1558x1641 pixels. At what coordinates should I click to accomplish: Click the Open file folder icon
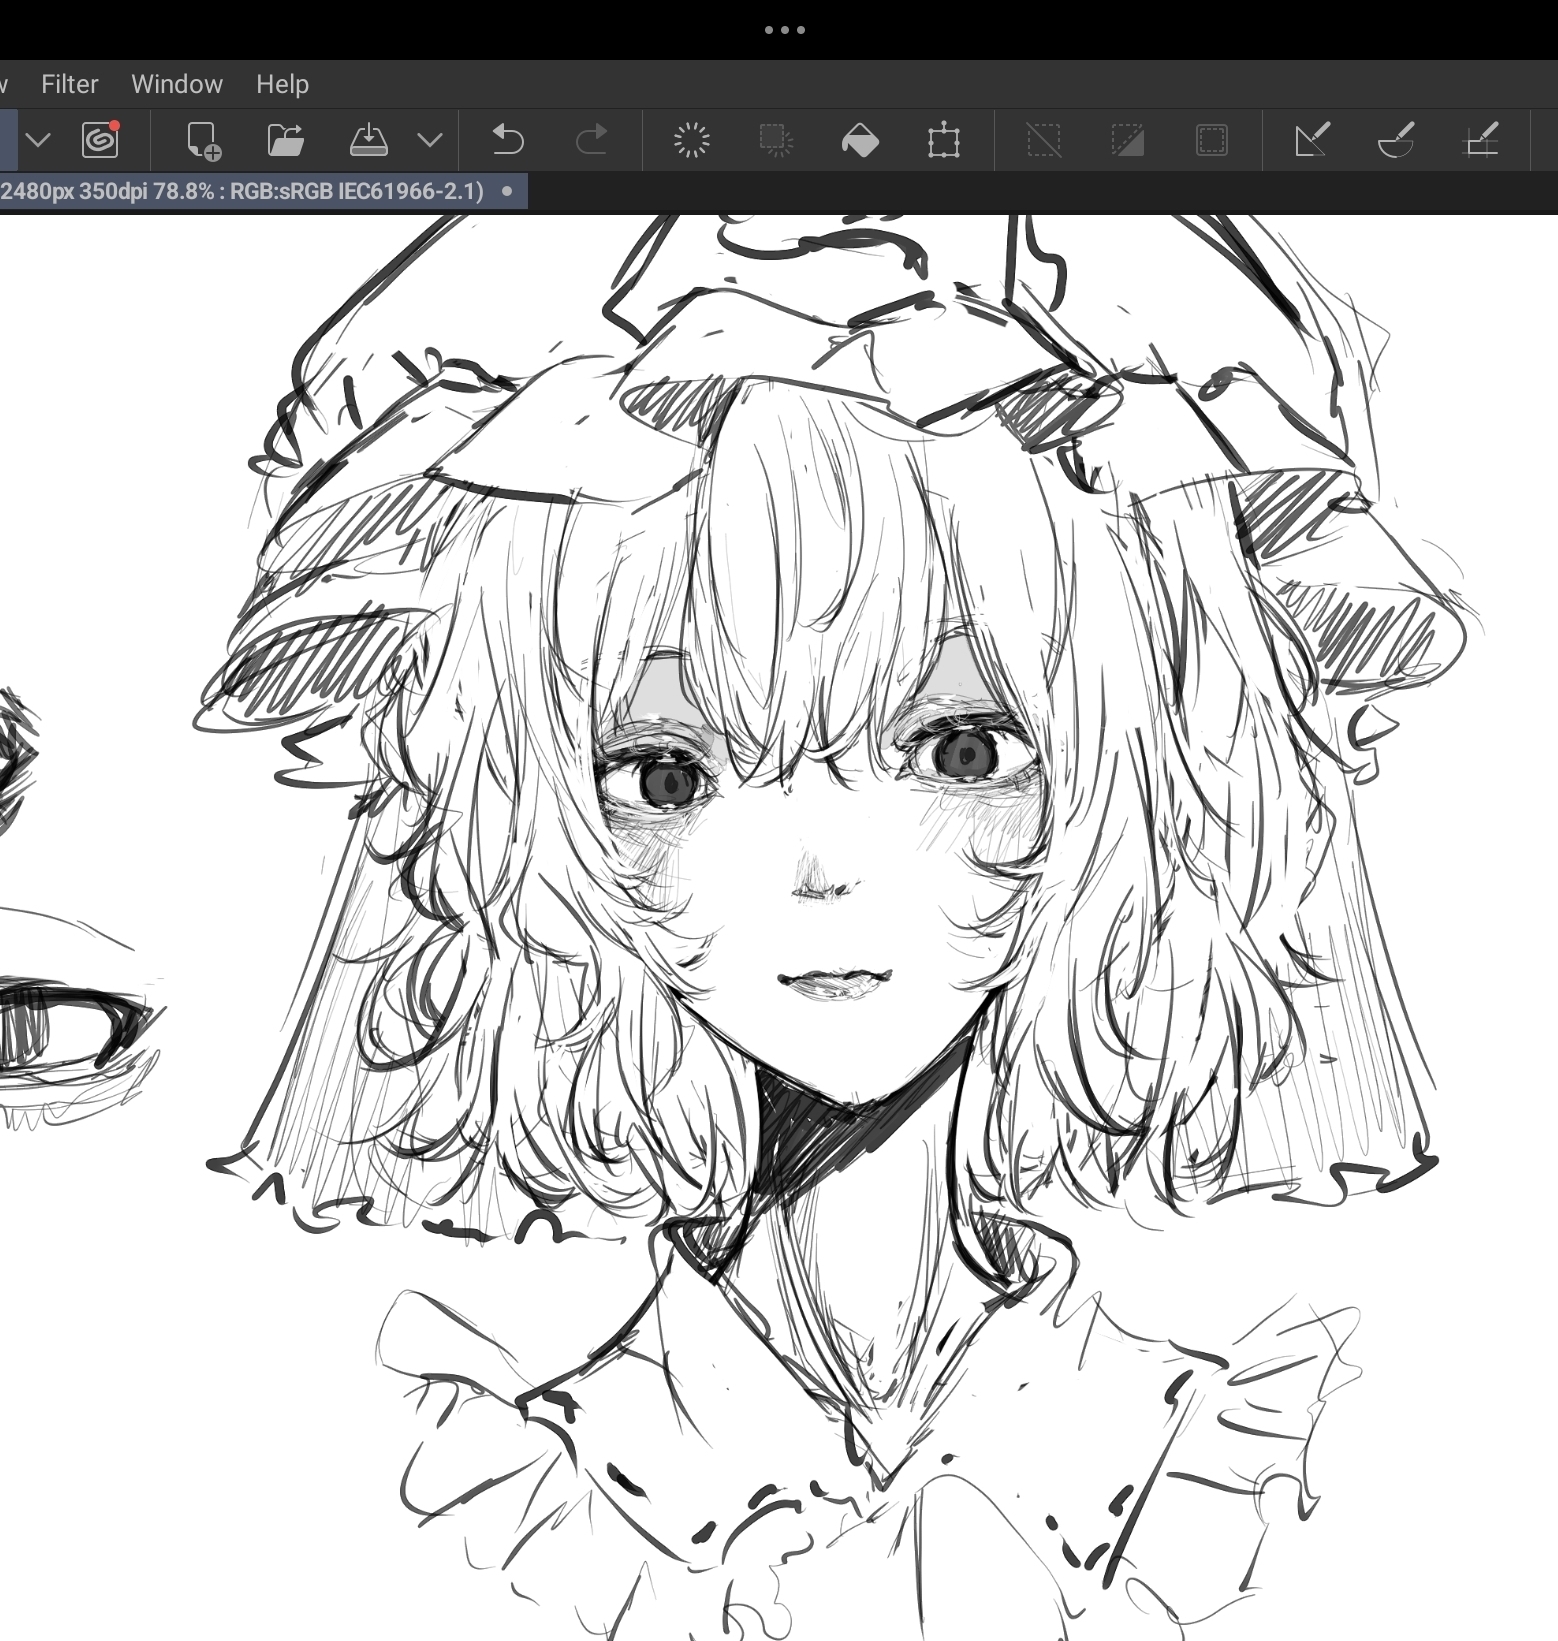pyautogui.click(x=286, y=140)
